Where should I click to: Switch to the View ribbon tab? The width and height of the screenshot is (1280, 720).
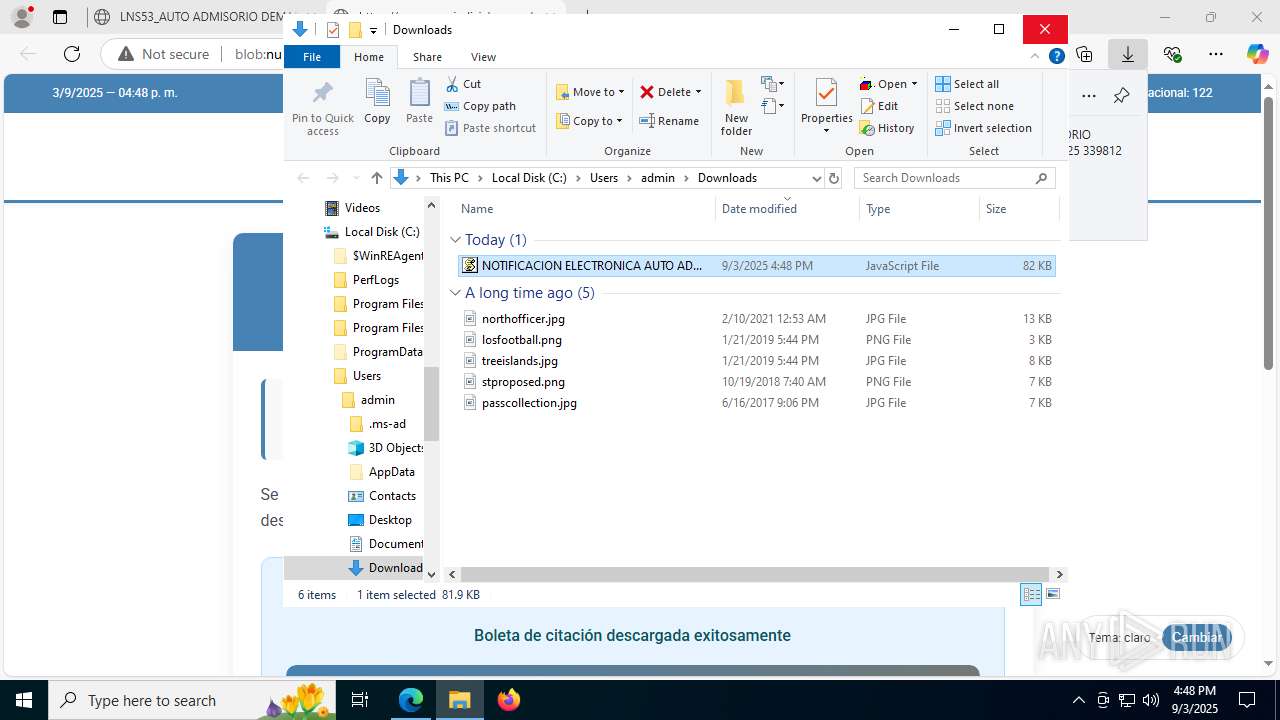483,57
